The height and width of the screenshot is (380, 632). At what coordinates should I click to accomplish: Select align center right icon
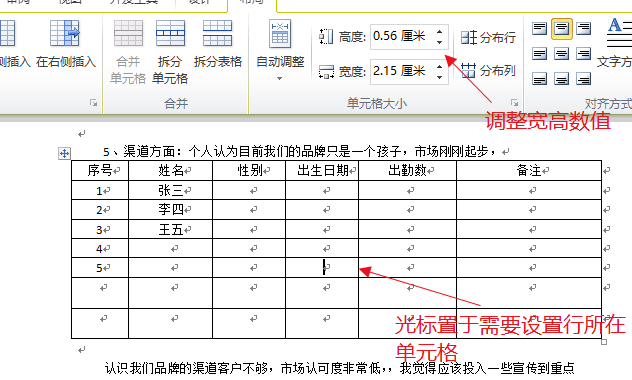pyautogui.click(x=584, y=54)
